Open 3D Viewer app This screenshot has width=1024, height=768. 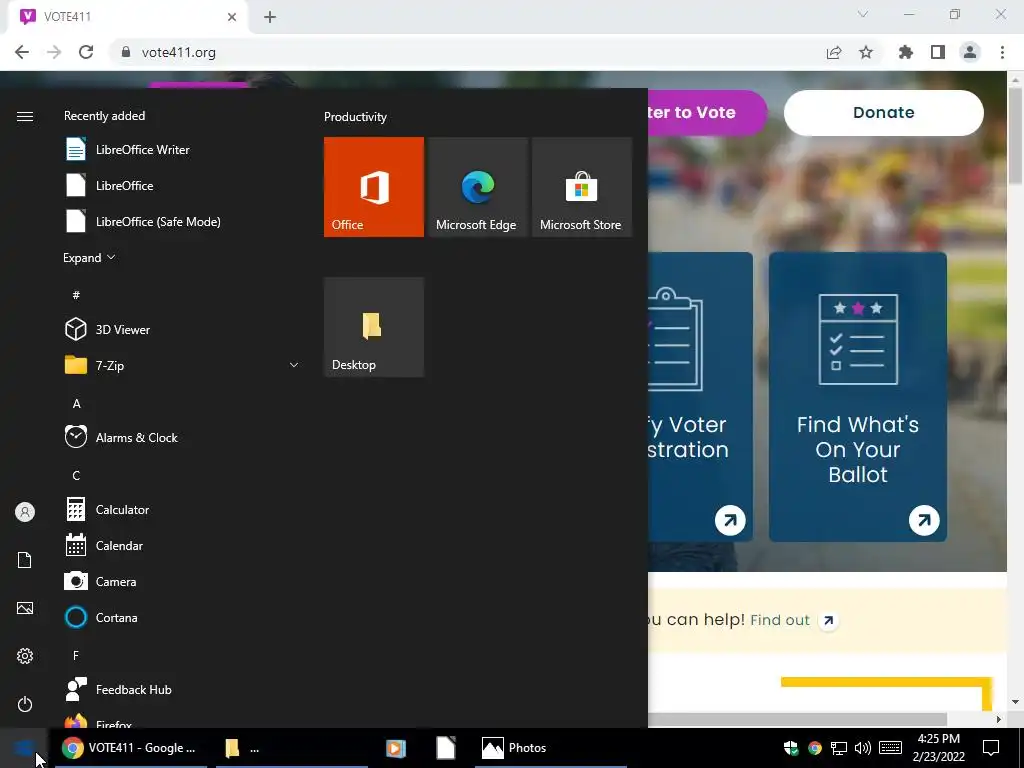pos(182,330)
